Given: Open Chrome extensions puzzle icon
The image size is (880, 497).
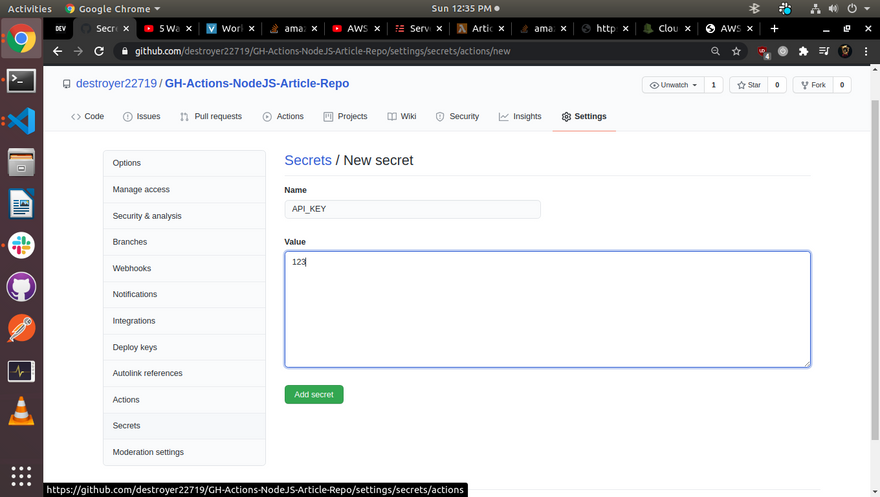Looking at the screenshot, I should pyautogui.click(x=803, y=51).
